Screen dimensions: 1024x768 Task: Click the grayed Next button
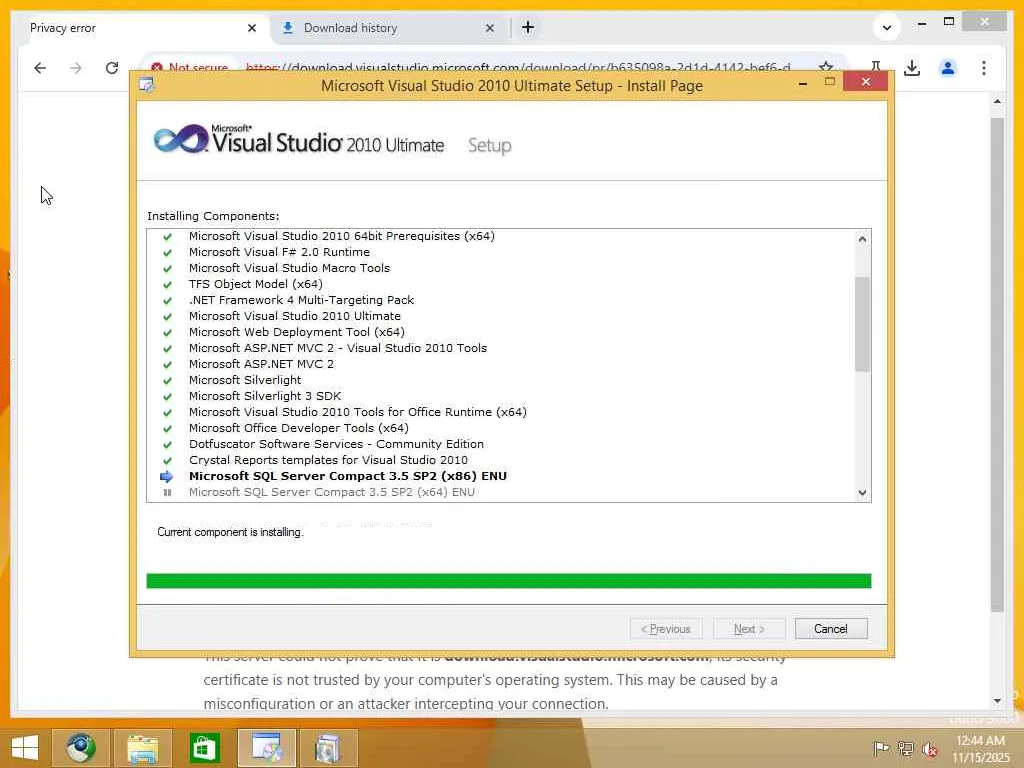pos(748,629)
